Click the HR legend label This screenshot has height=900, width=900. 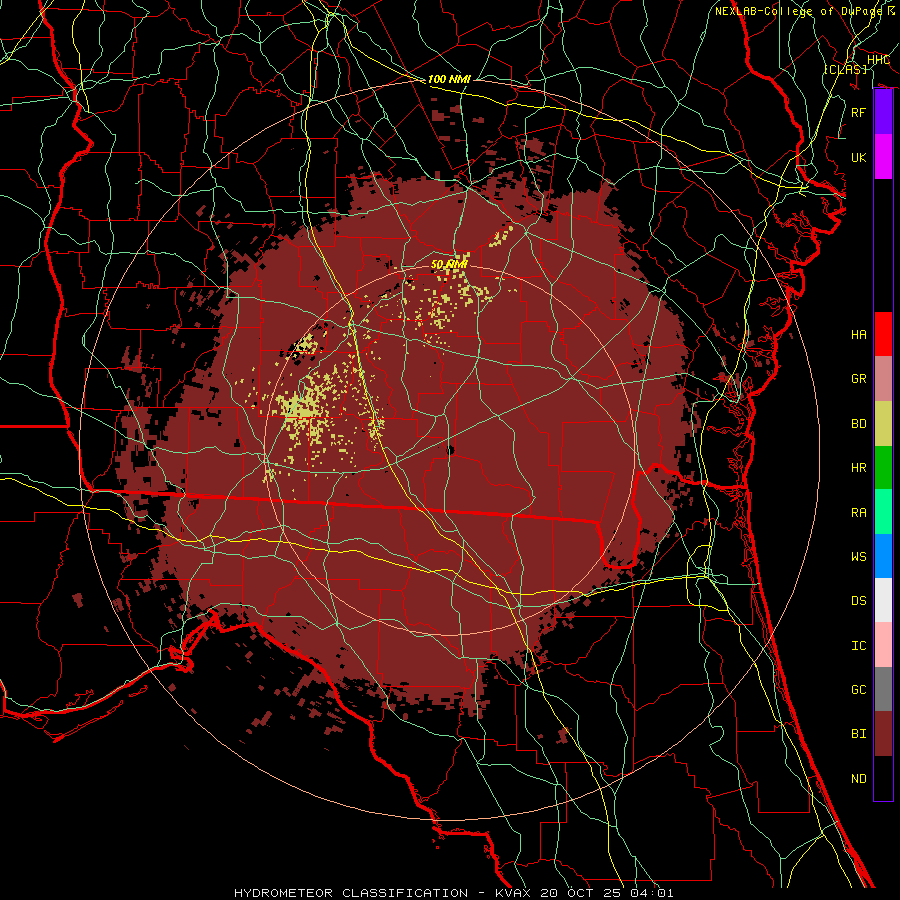[858, 468]
